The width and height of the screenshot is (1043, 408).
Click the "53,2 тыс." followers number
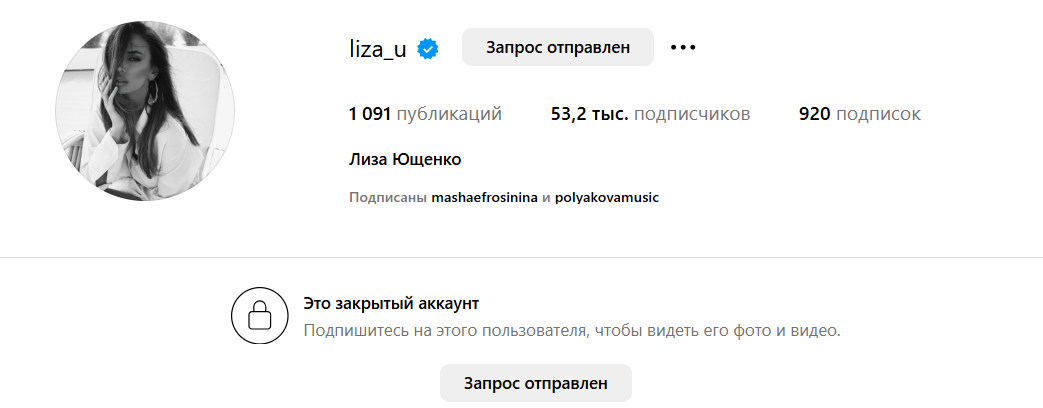(x=589, y=114)
